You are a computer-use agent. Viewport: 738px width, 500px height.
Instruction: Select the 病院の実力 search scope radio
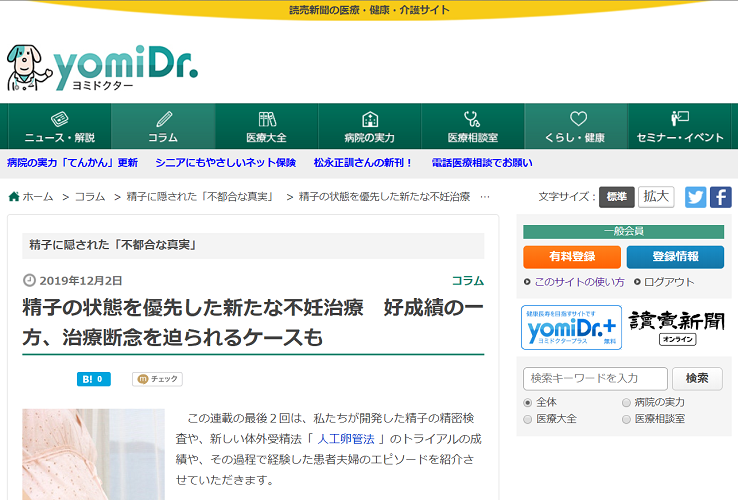pyautogui.click(x=626, y=403)
